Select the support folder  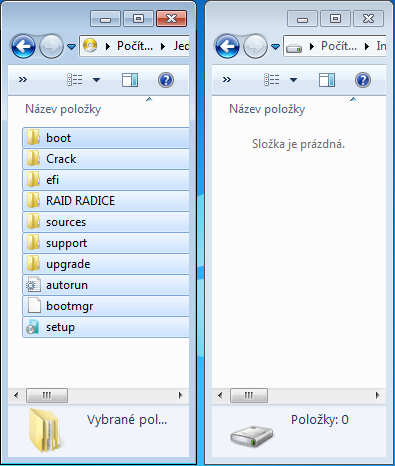coord(106,243)
